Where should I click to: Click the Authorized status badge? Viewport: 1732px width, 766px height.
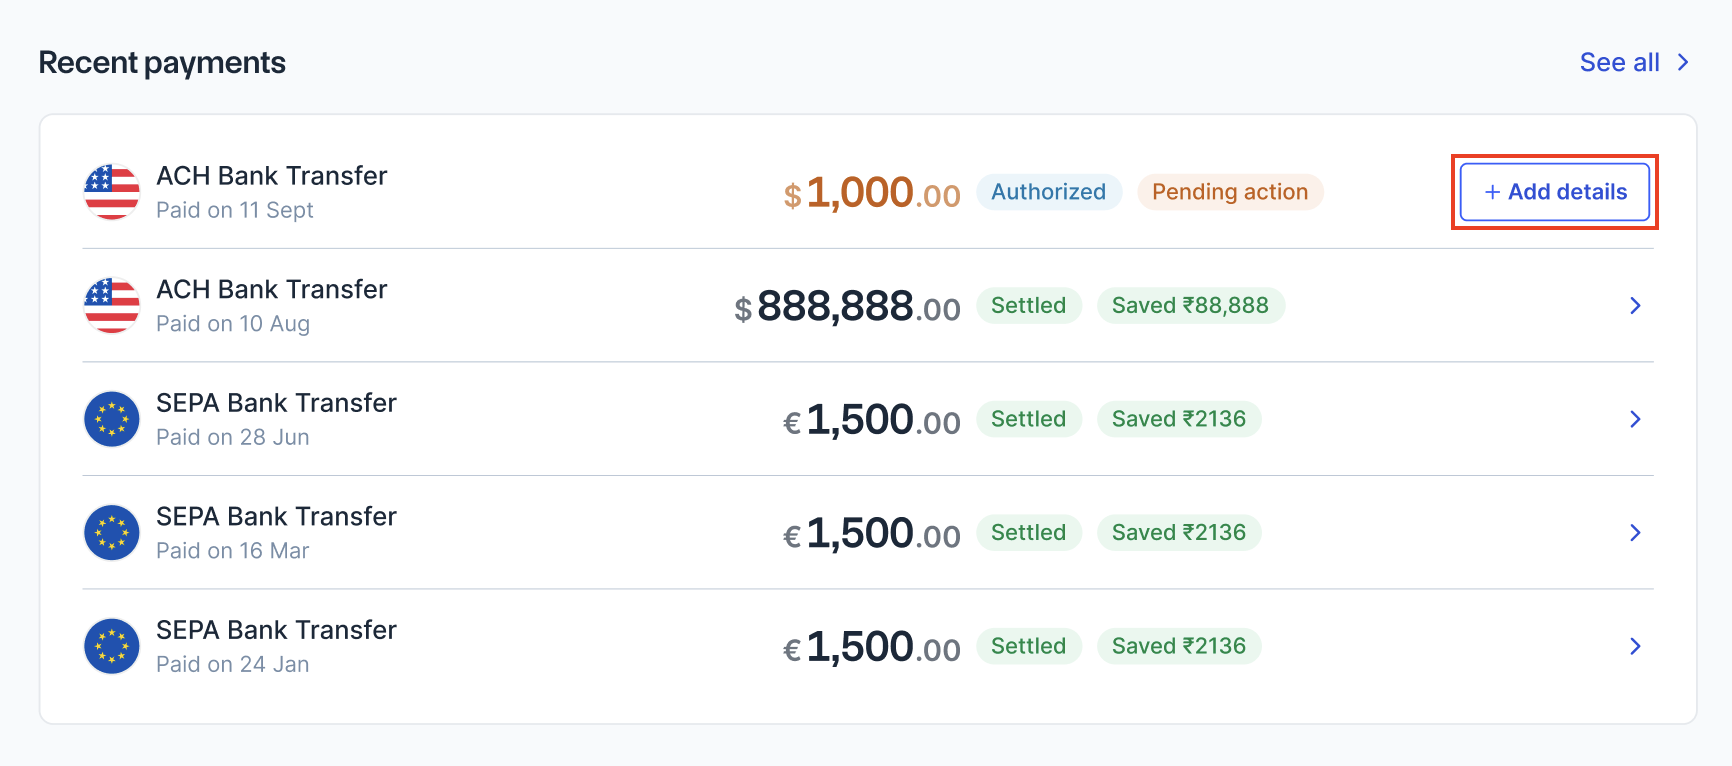click(x=1048, y=191)
